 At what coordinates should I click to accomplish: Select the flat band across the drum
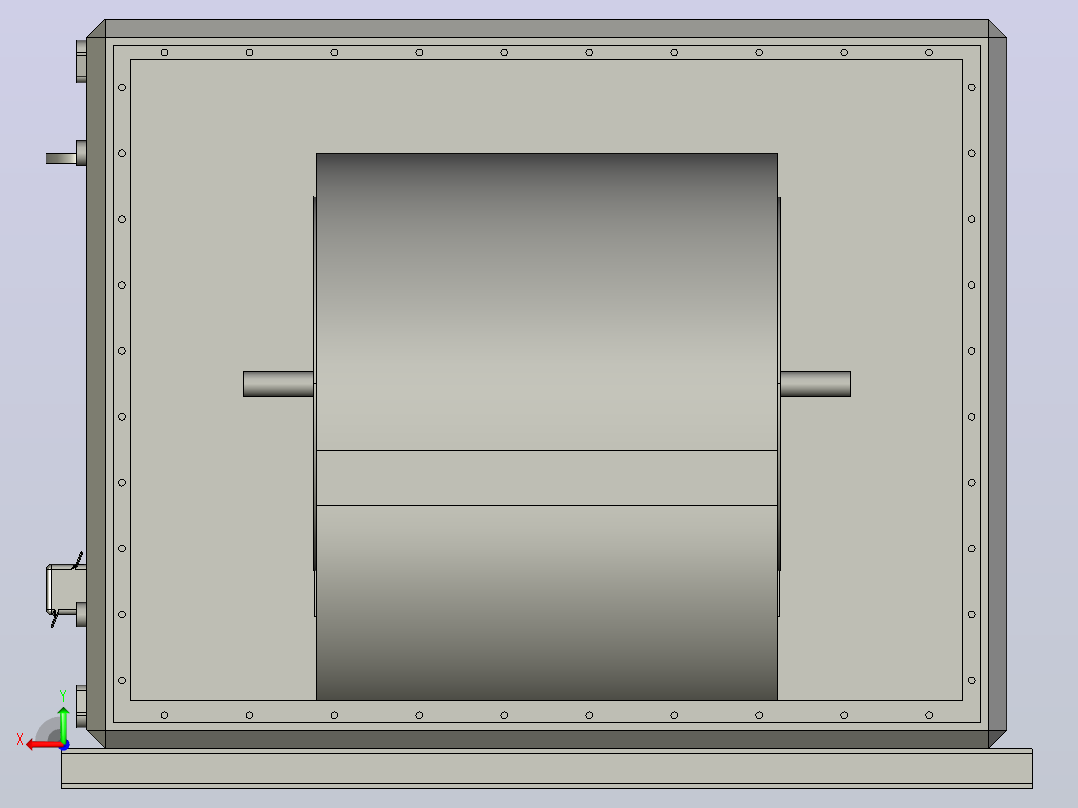pyautogui.click(x=547, y=478)
